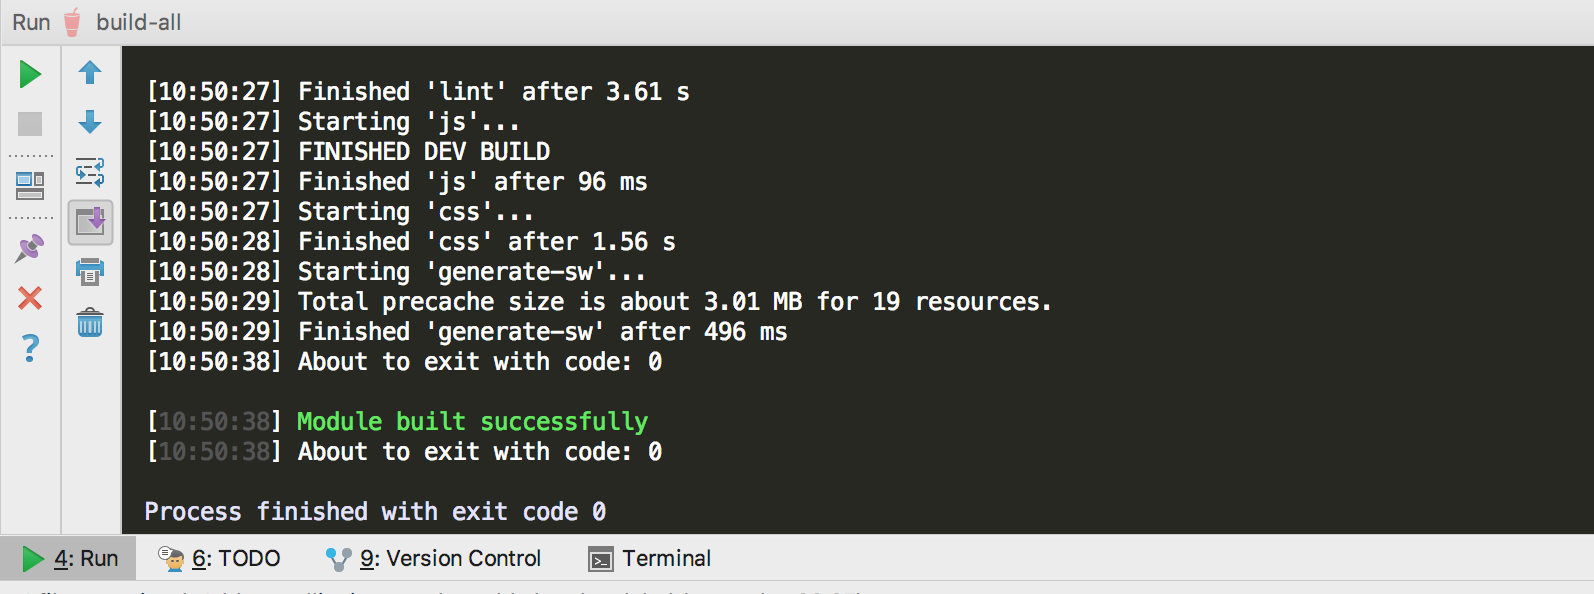
Task: Click the Stop process icon
Action: tap(30, 124)
